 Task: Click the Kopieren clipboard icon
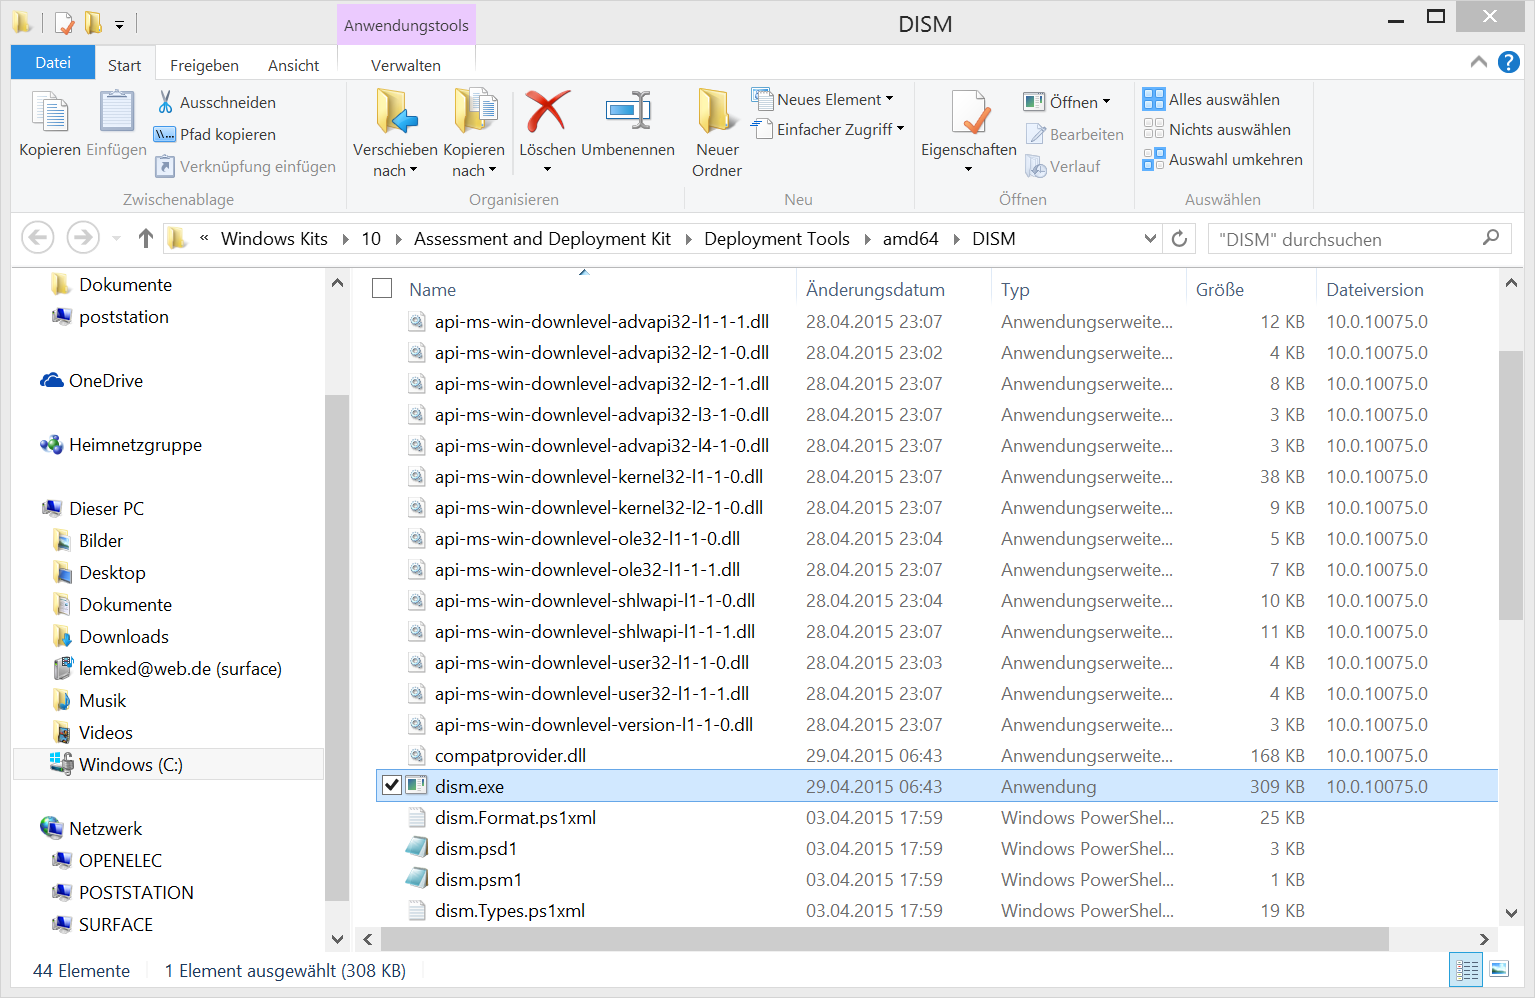point(49,112)
